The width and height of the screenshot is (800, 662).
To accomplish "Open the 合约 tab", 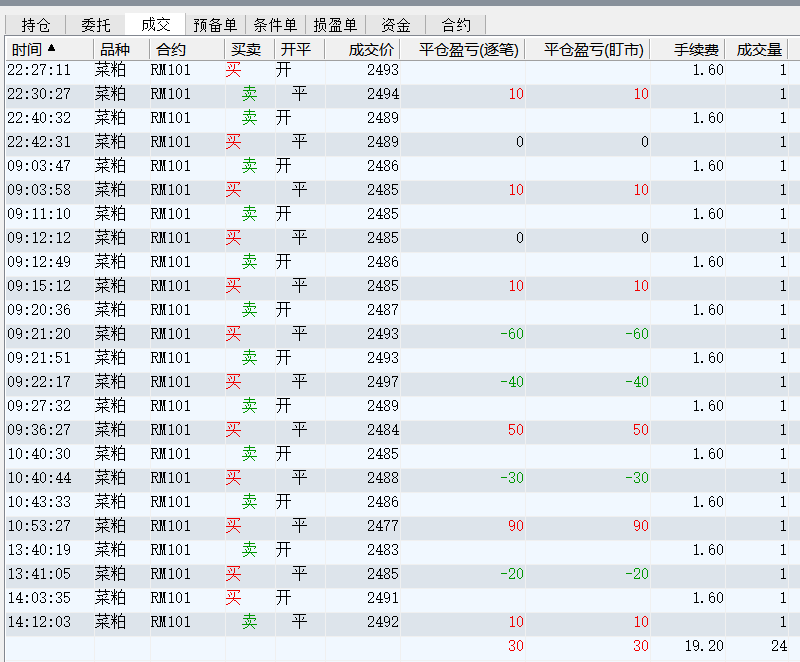I will tap(456, 24).
